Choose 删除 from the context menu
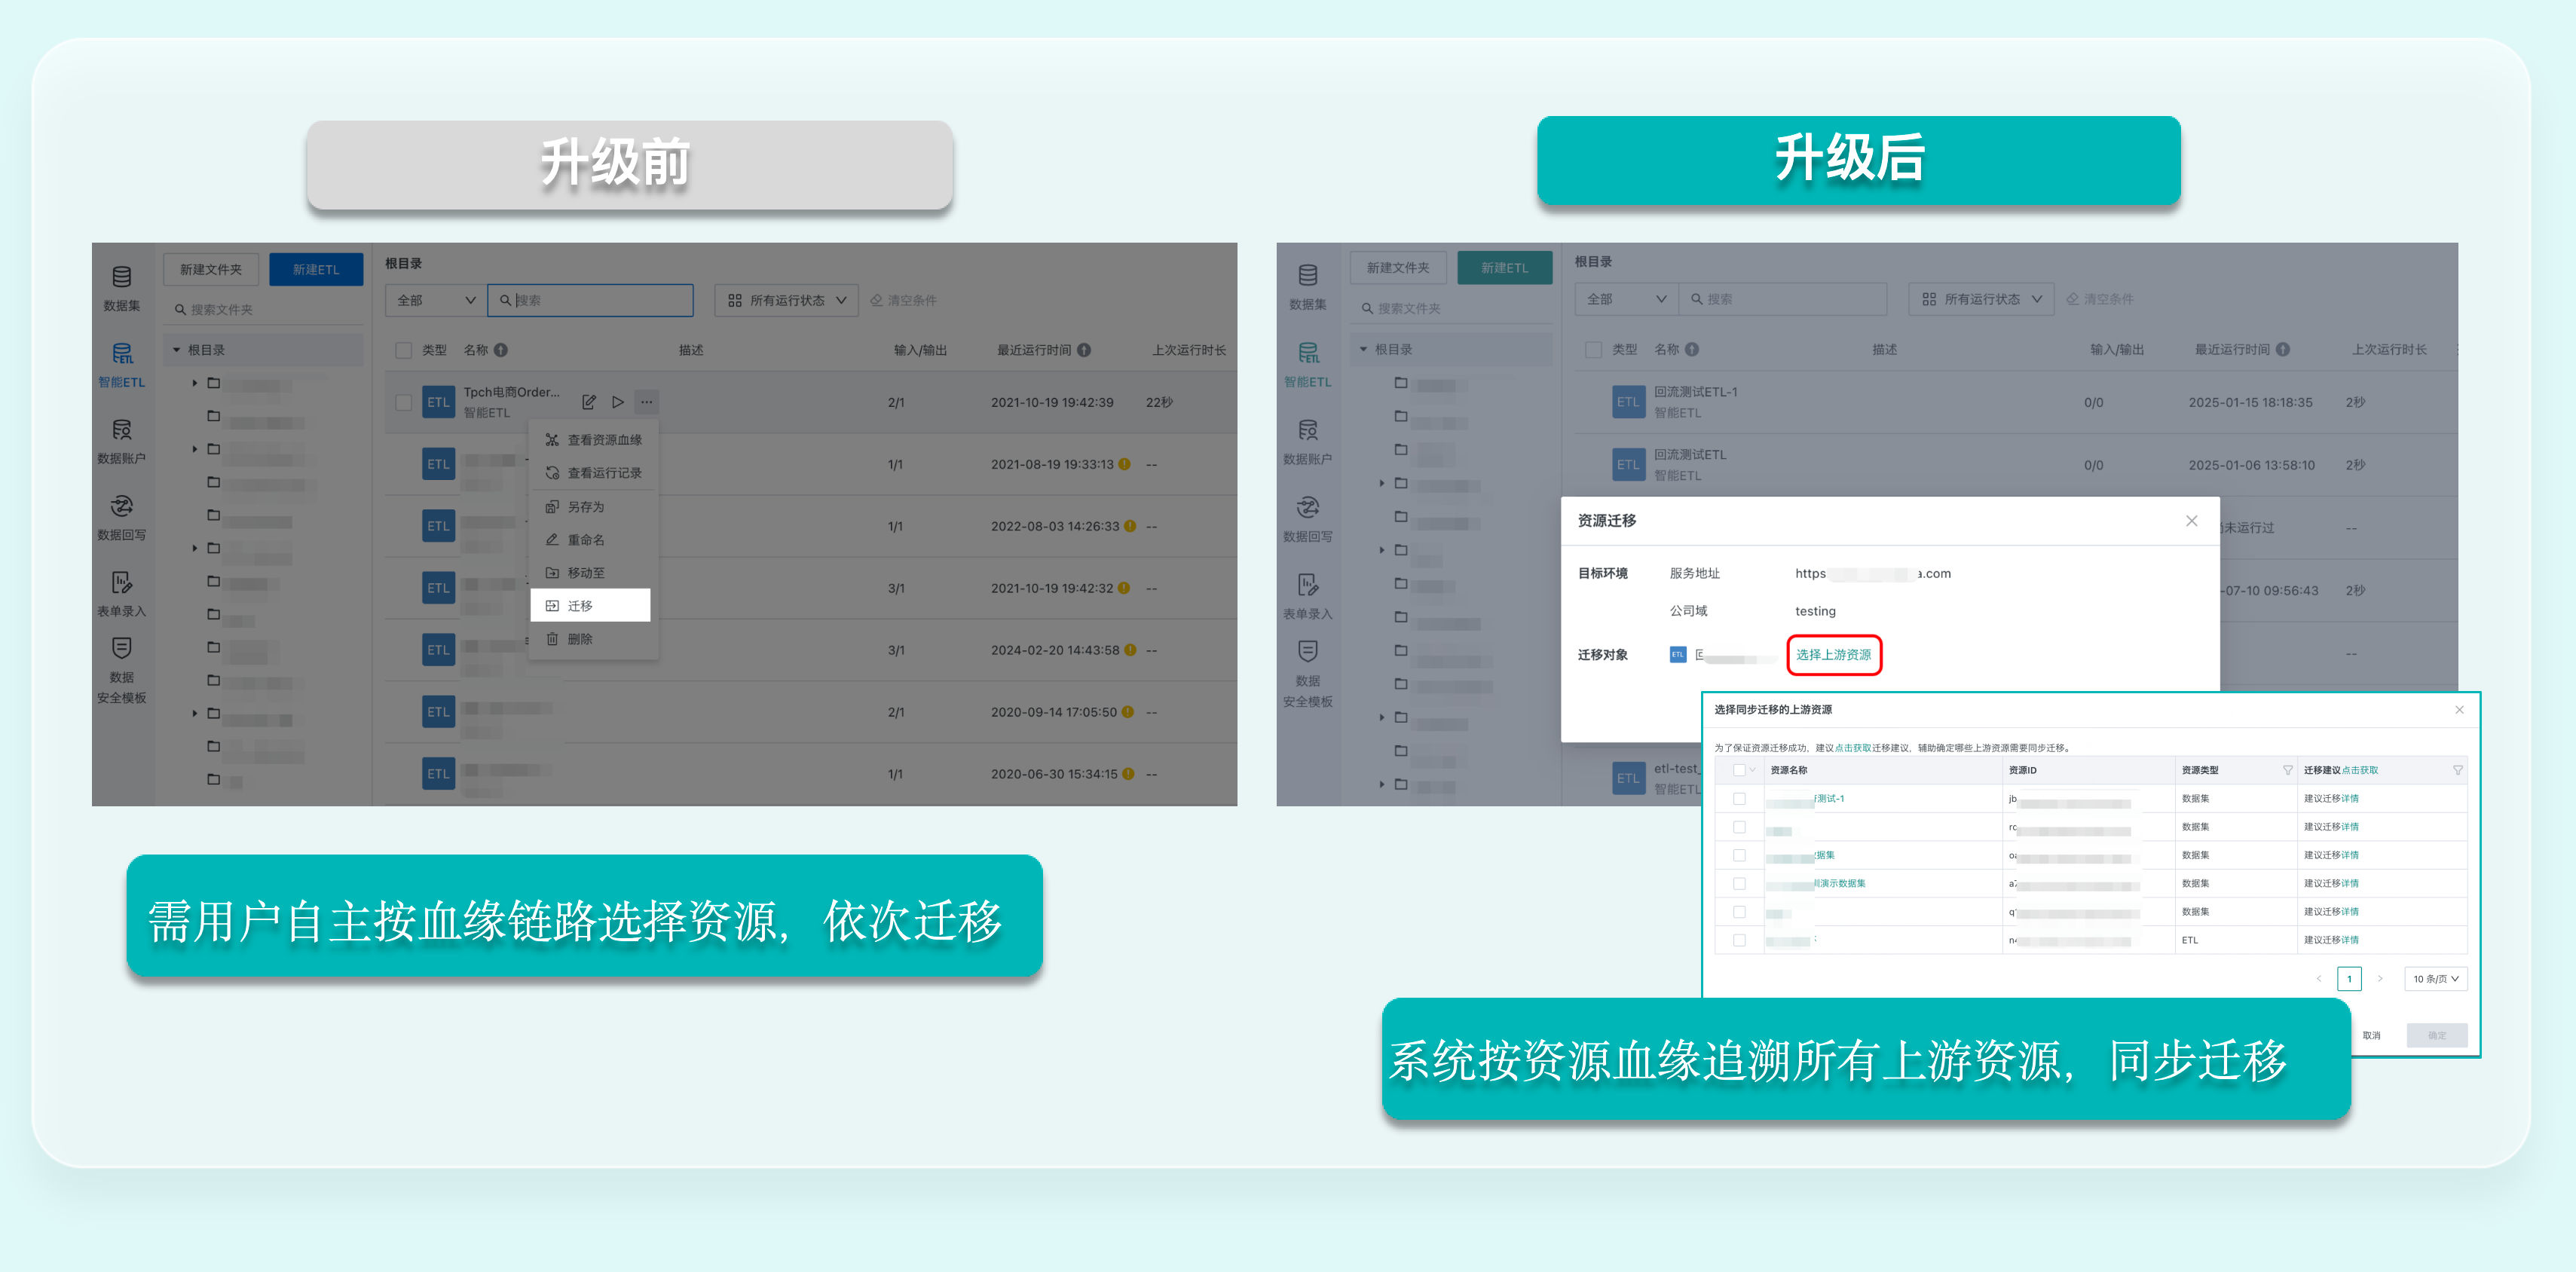 594,639
